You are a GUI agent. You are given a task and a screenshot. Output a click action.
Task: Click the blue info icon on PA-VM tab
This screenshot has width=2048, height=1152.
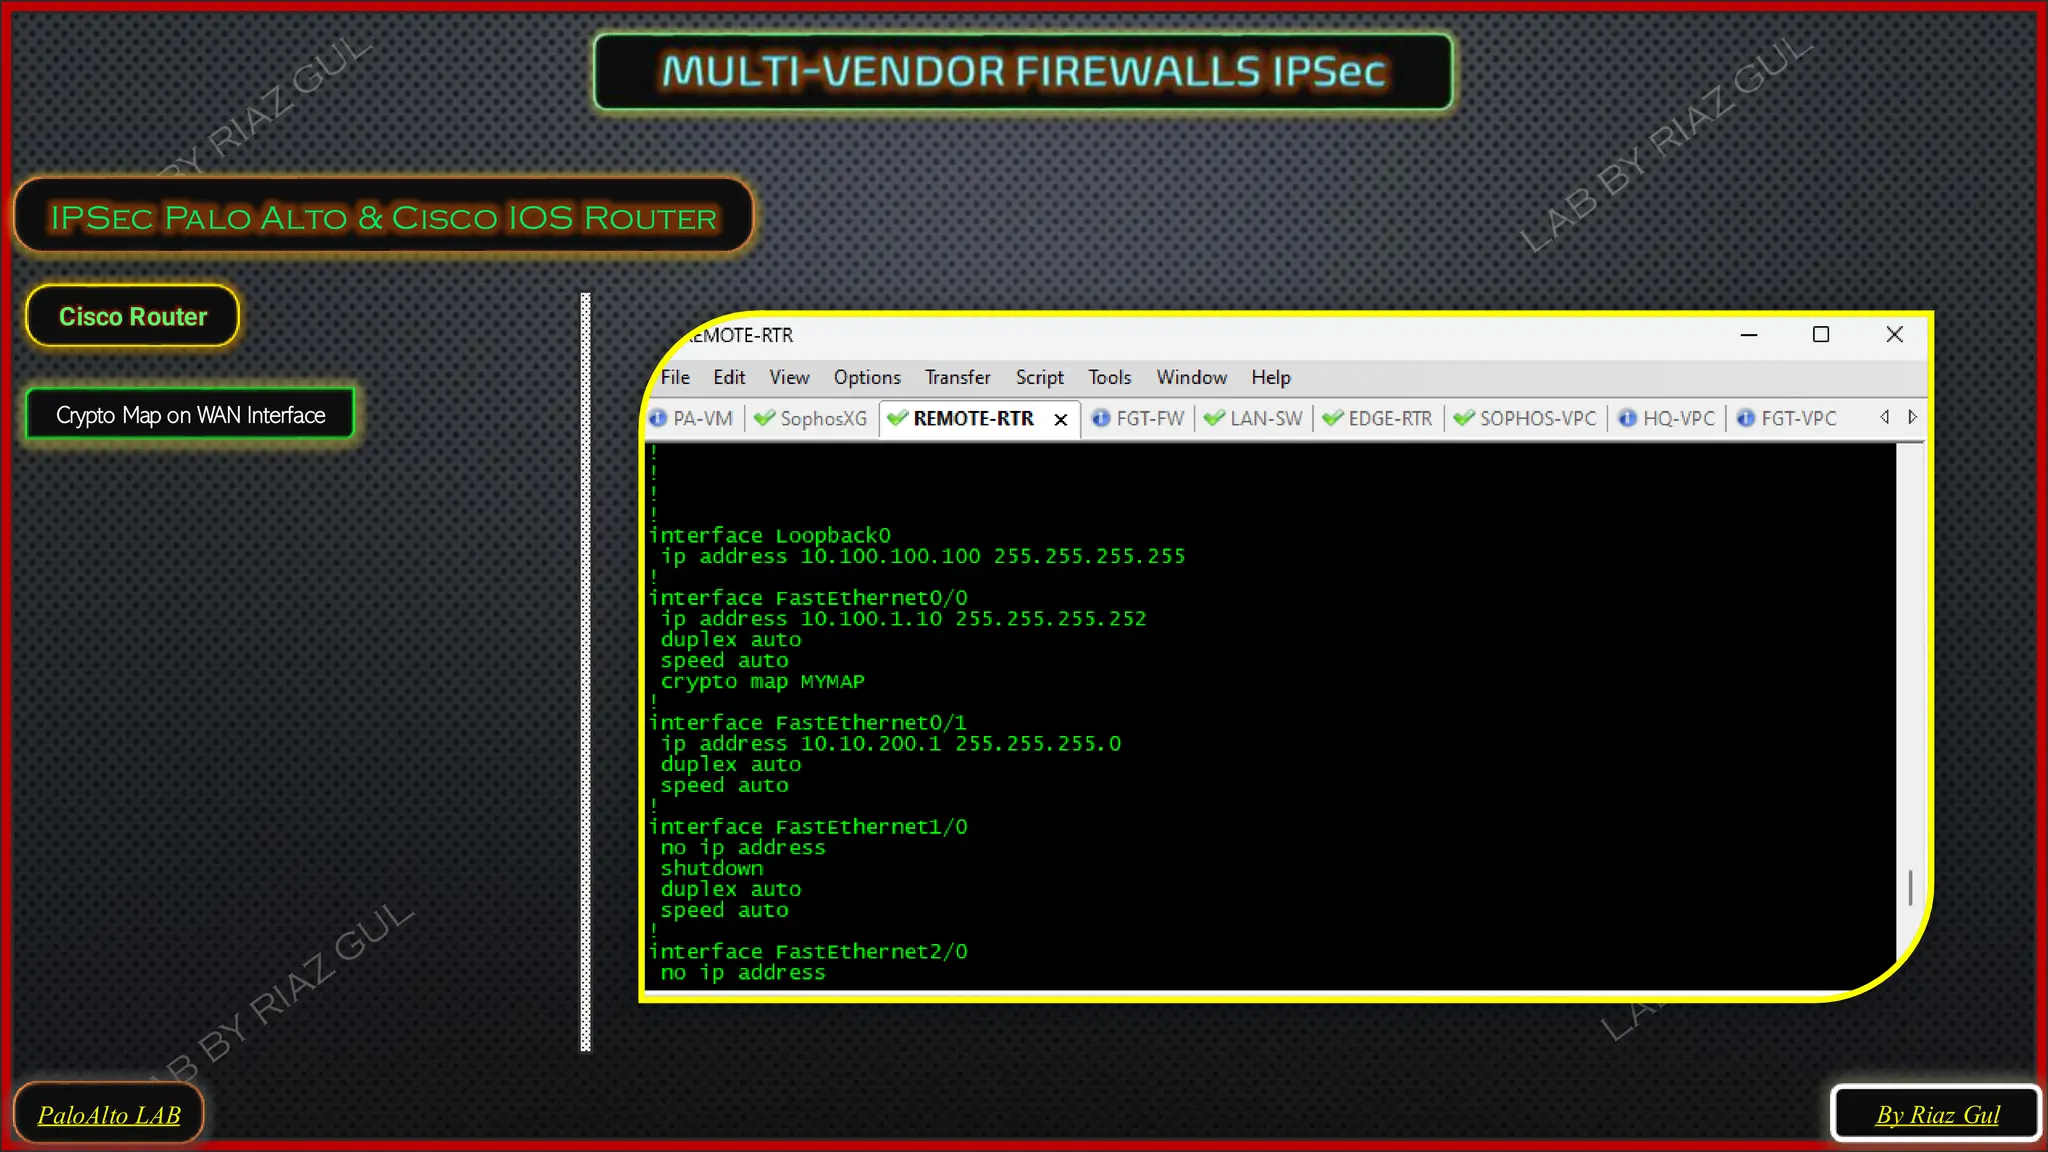click(x=658, y=418)
